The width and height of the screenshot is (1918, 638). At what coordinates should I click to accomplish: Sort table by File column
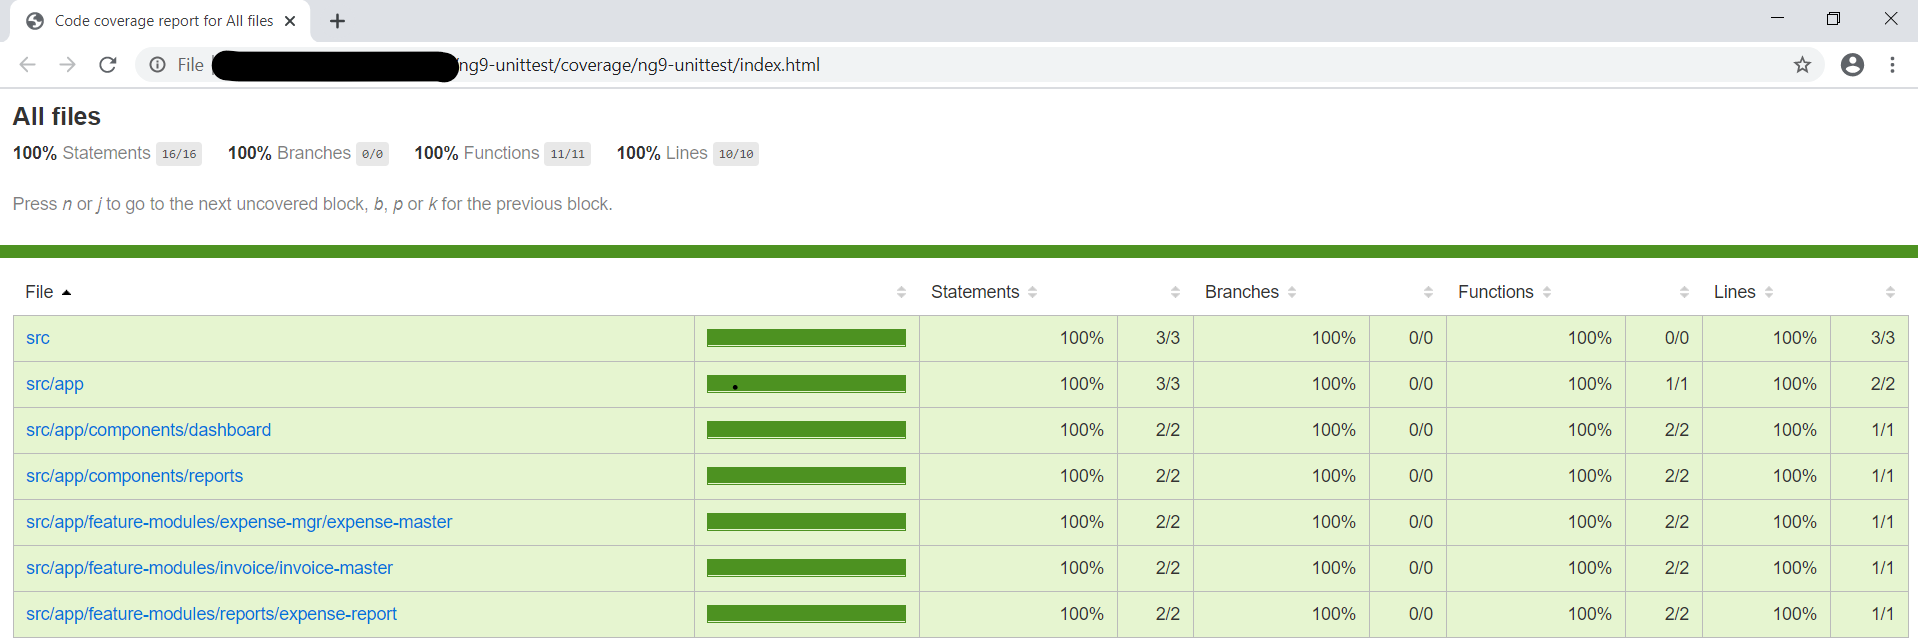tap(40, 292)
